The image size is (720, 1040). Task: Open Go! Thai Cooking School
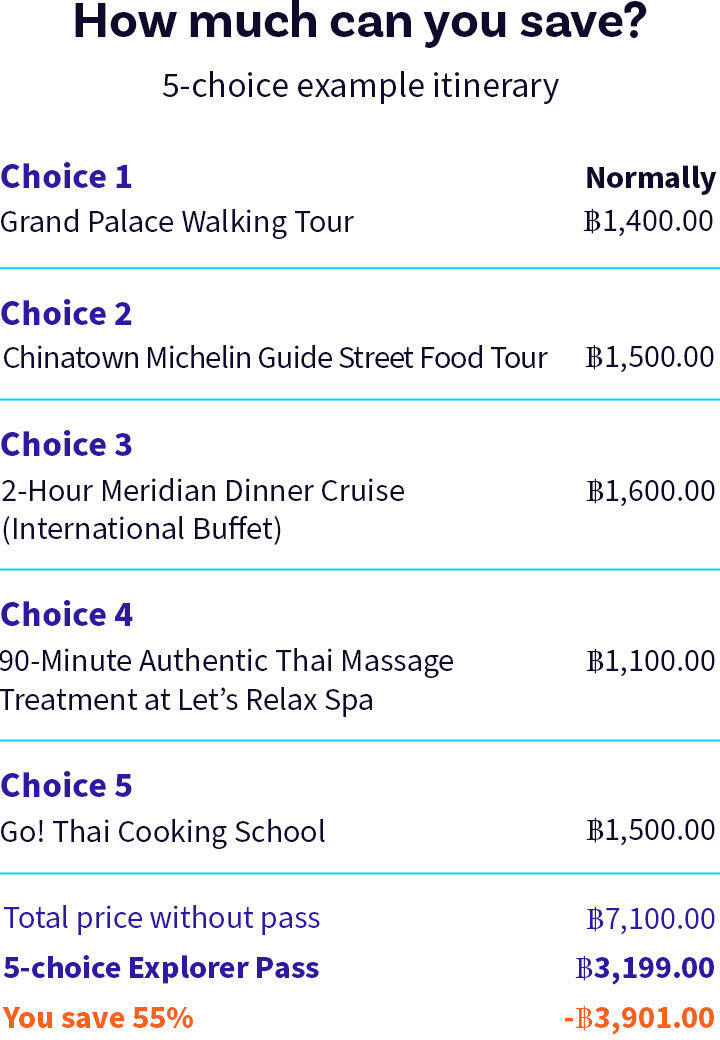(163, 832)
